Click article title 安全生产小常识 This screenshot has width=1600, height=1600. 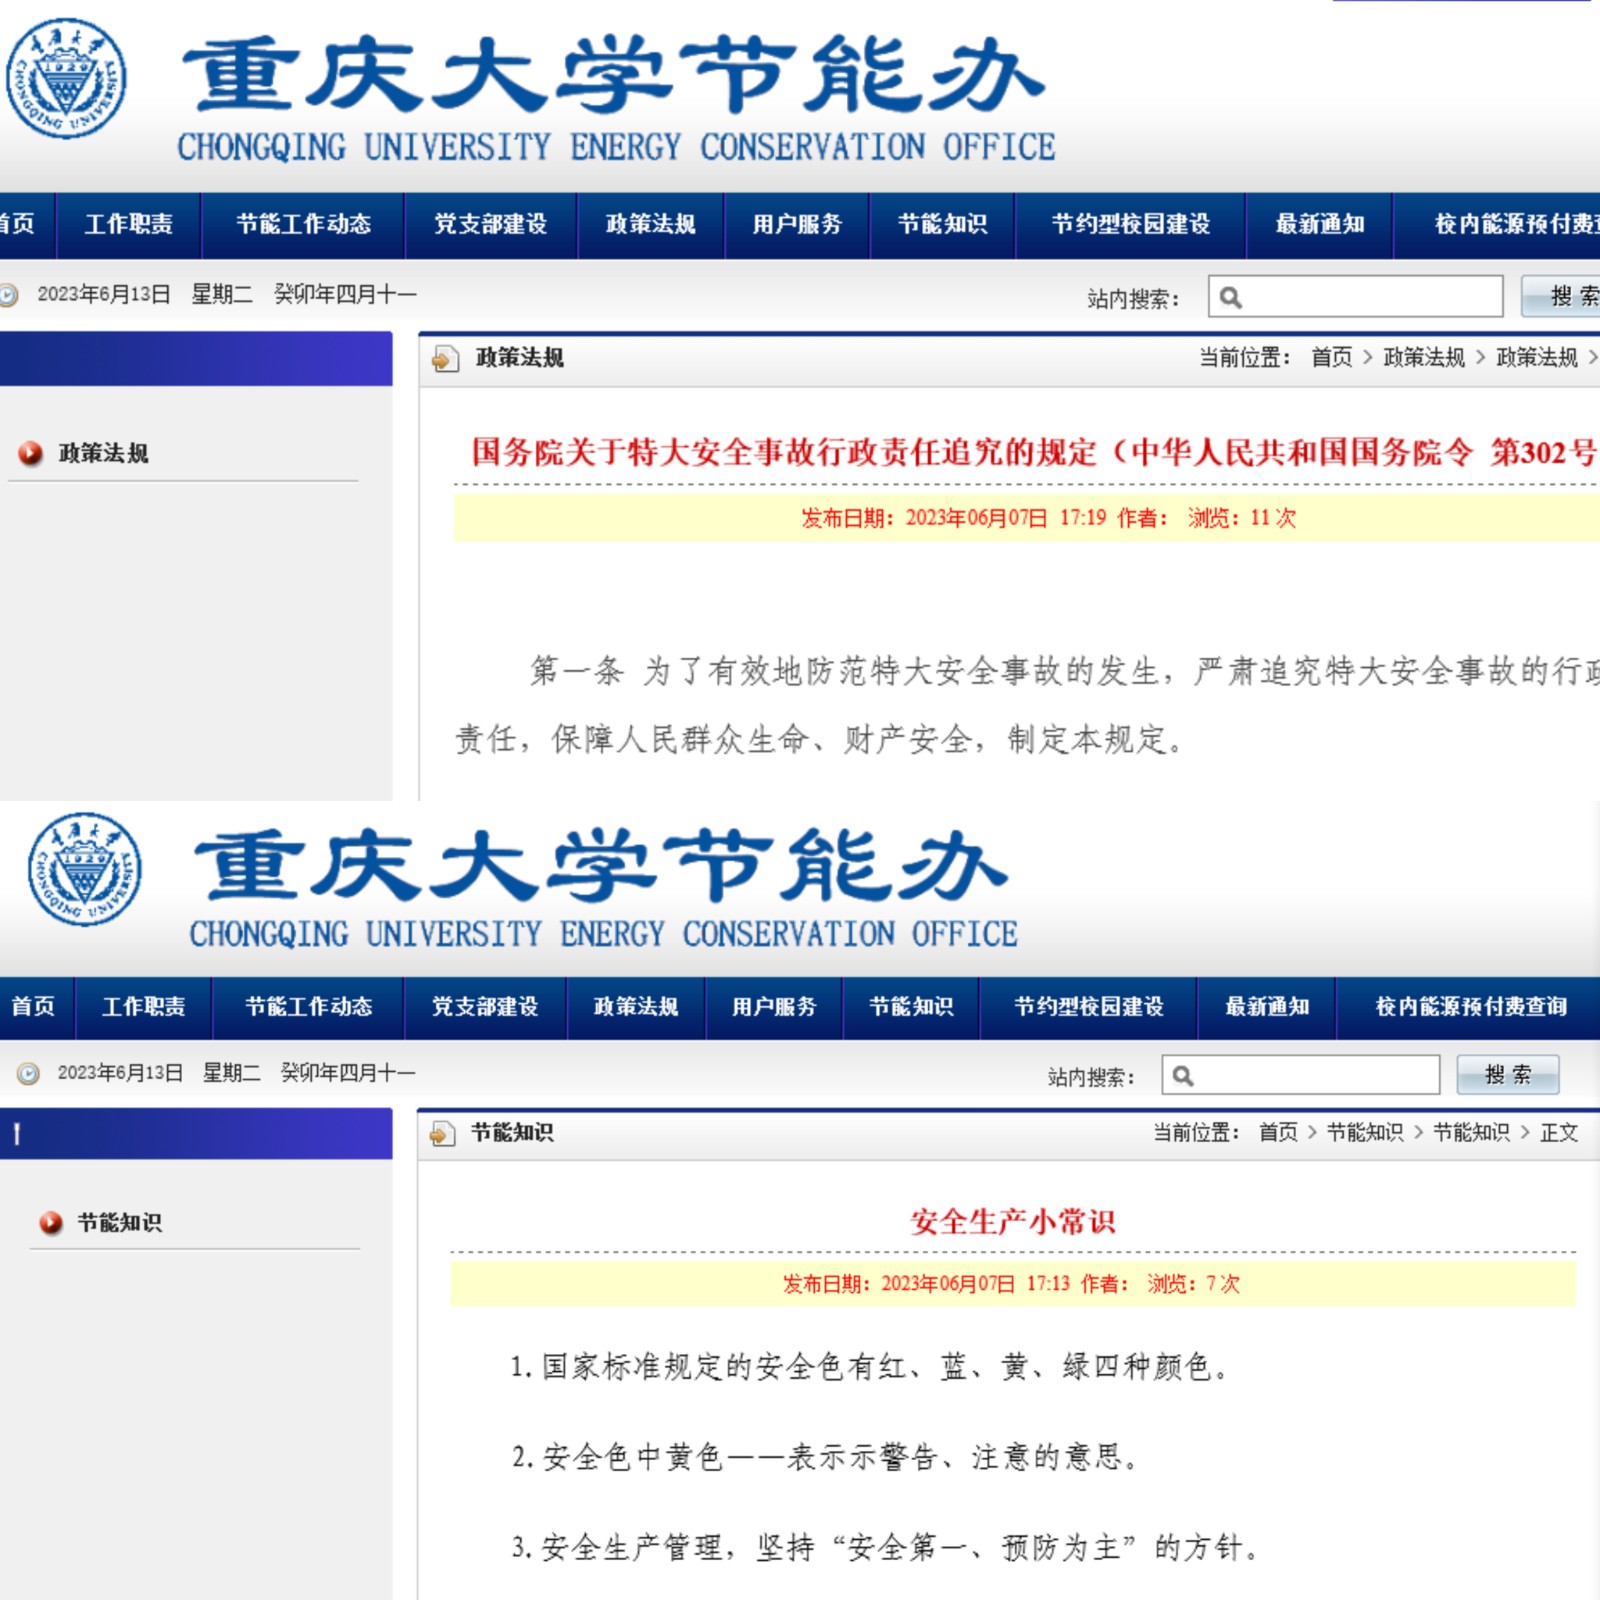[x=1012, y=1221]
